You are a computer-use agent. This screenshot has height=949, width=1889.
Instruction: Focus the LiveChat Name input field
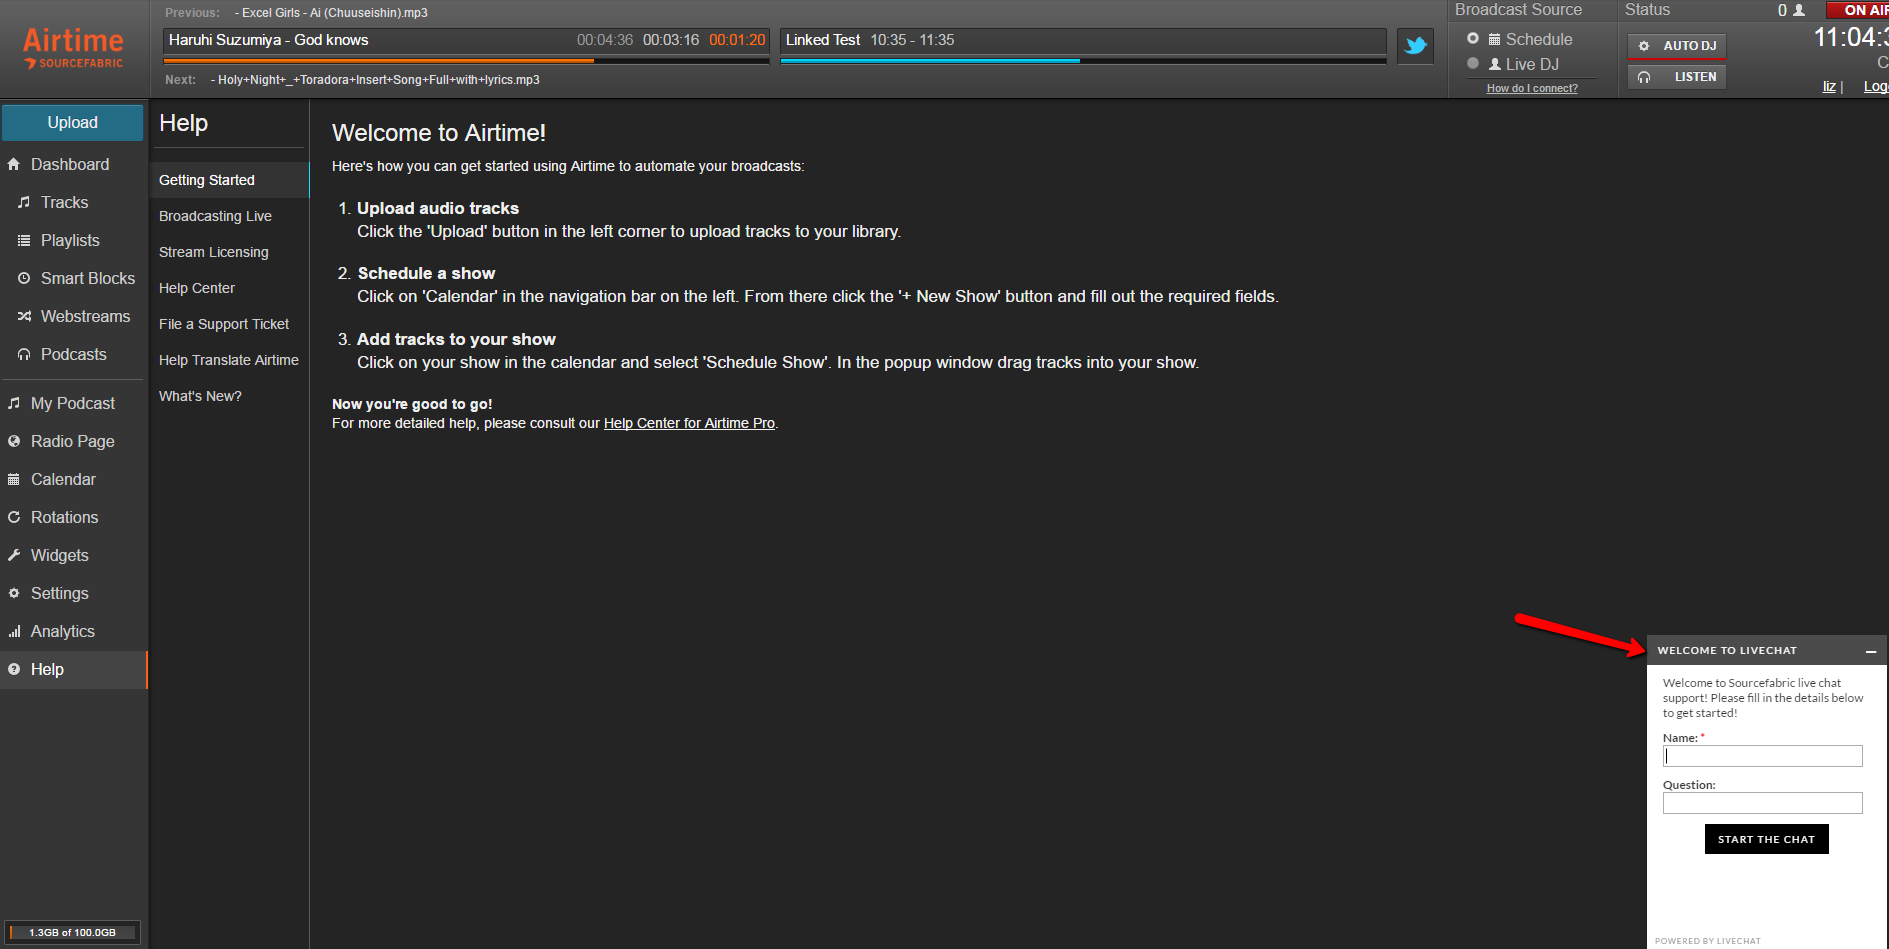[x=1762, y=756]
